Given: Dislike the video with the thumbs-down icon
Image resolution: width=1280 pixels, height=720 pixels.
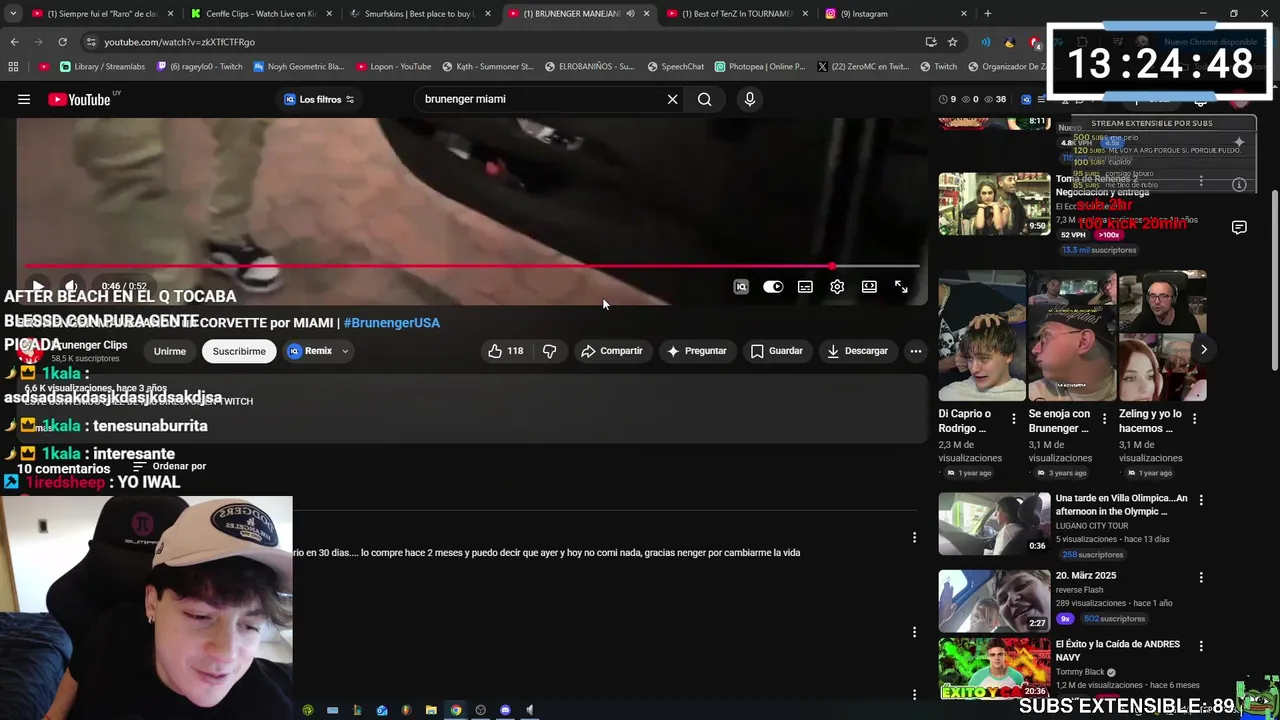Looking at the screenshot, I should point(549,351).
